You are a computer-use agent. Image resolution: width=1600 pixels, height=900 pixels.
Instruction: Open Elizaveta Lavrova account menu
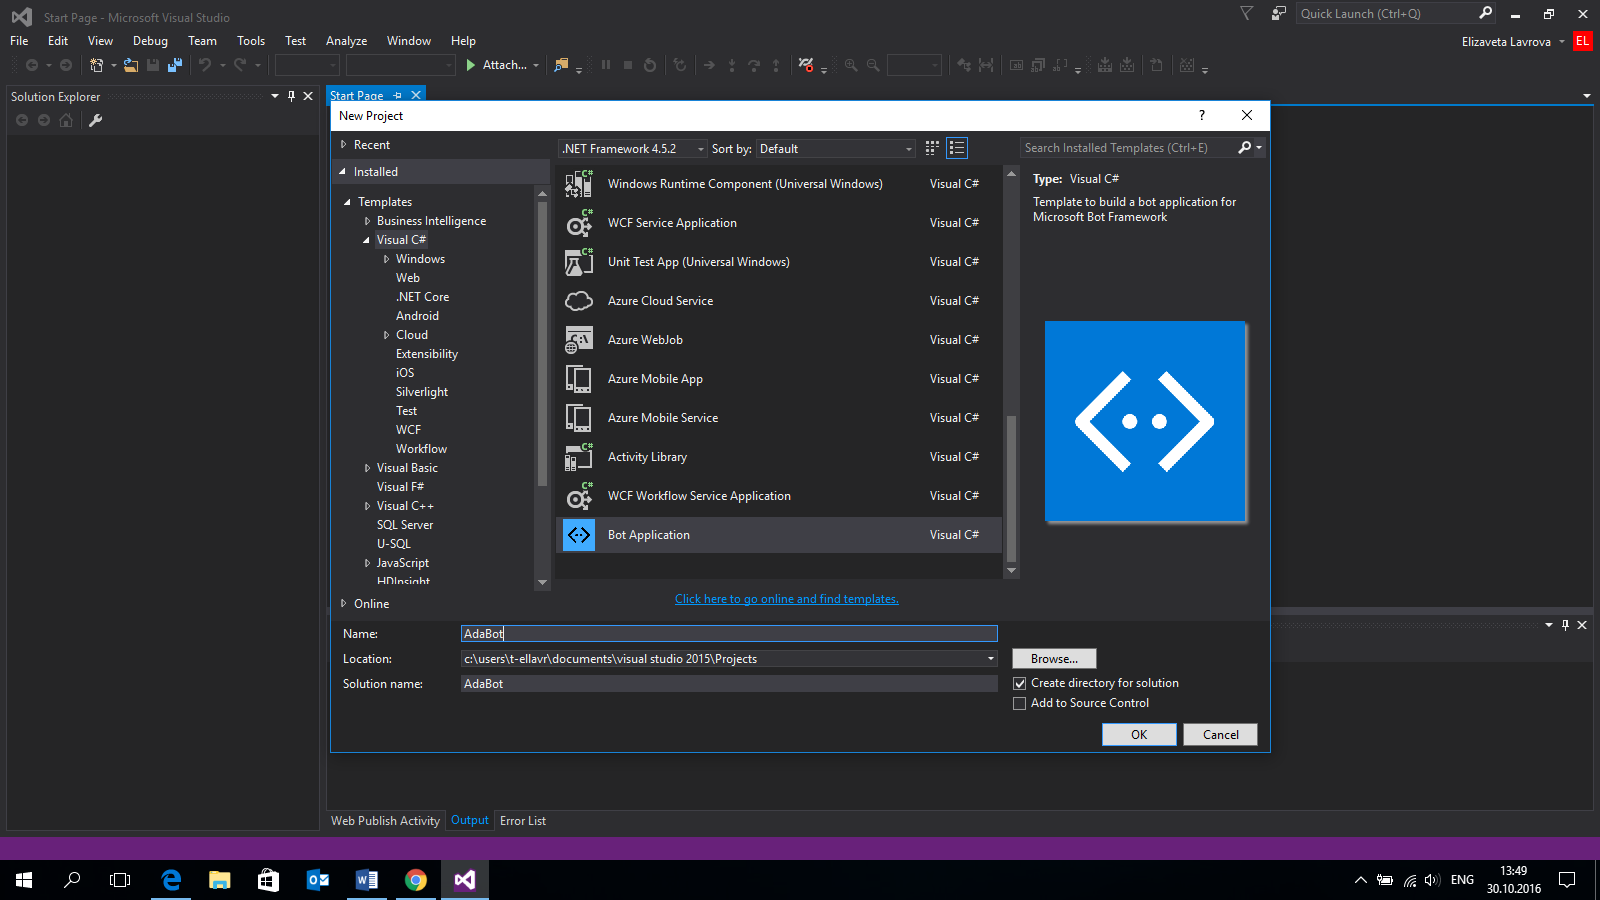(1512, 42)
